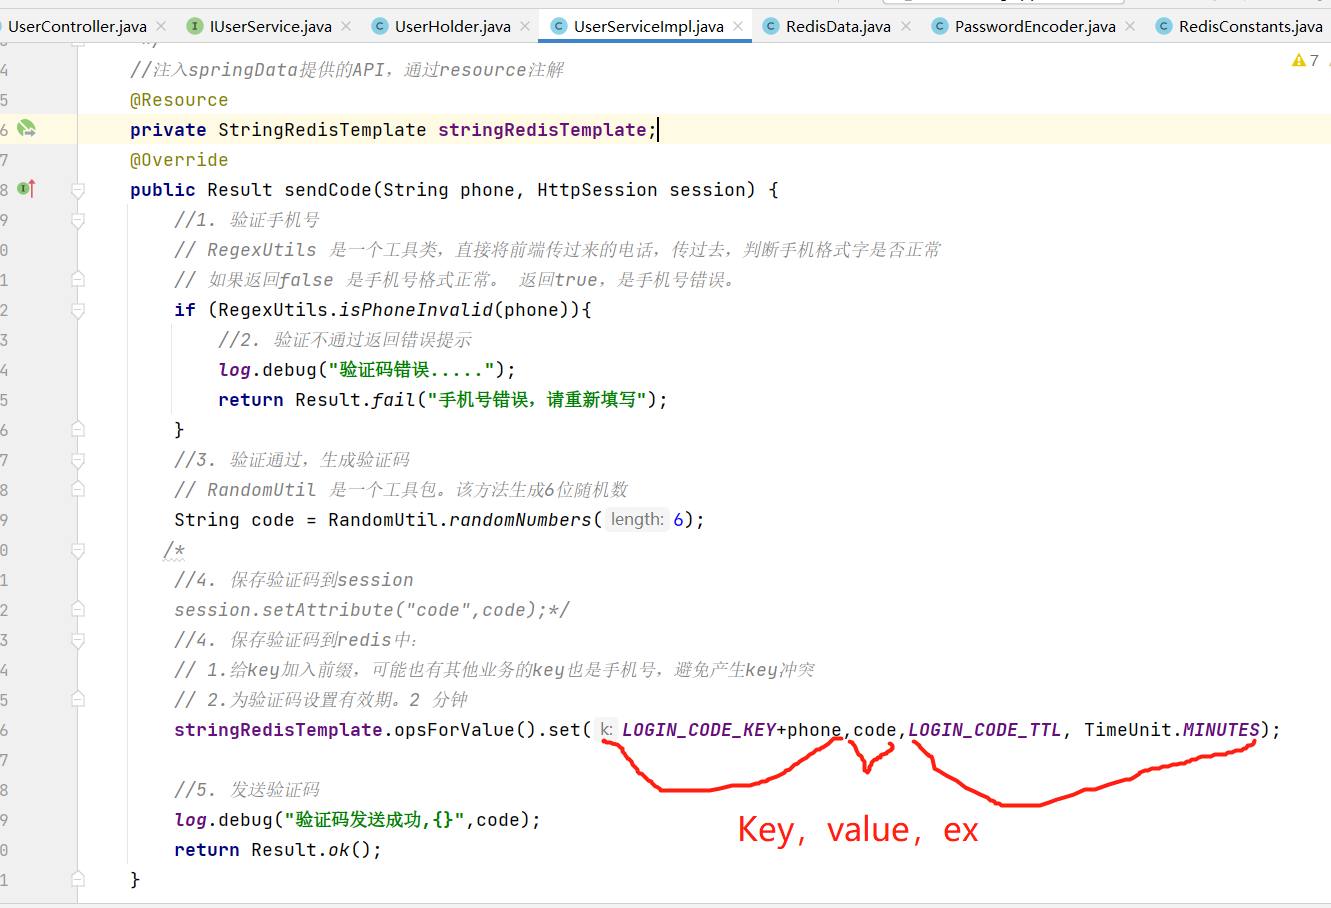Click the LOGIN_CODE_TTL constant
The height and width of the screenshot is (908, 1331).
[x=985, y=730]
